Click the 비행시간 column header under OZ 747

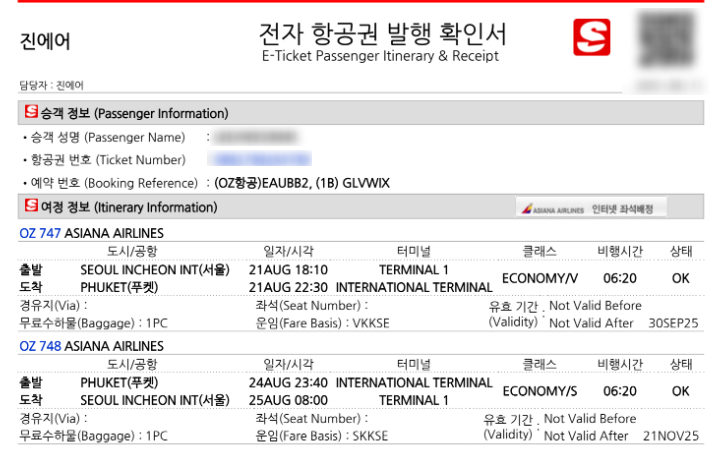[x=620, y=251]
